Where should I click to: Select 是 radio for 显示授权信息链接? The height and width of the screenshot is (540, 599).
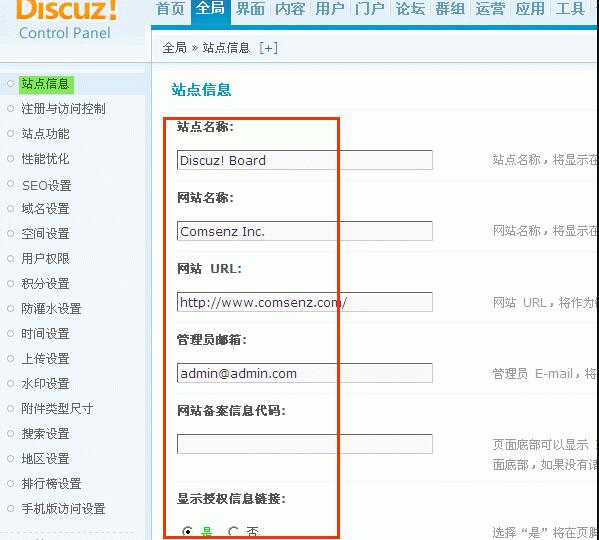188,531
